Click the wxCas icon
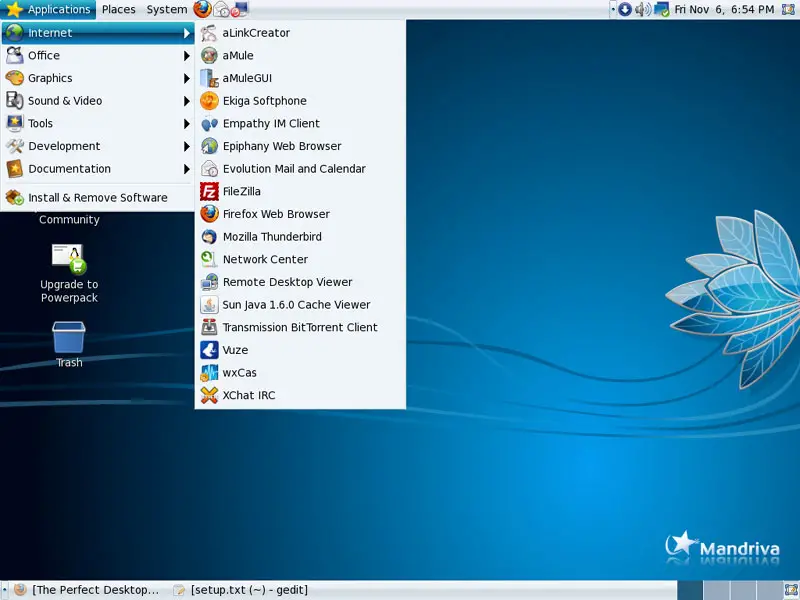The width and height of the screenshot is (800, 600). click(209, 372)
